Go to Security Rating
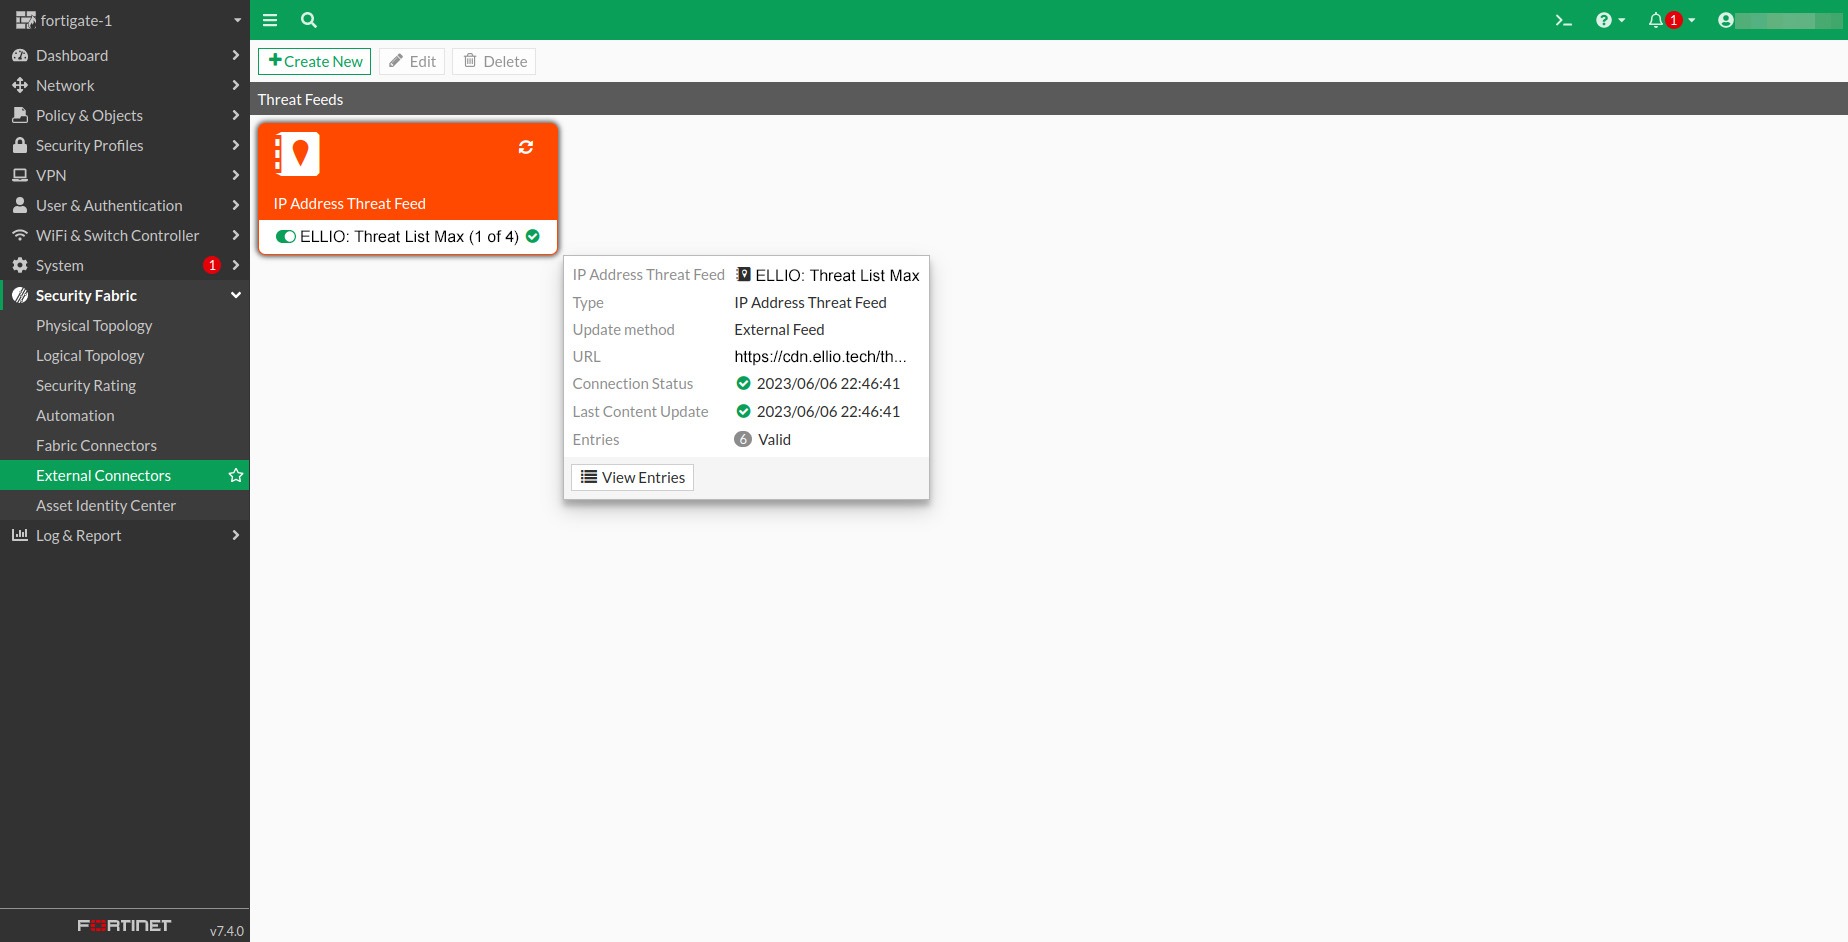 (86, 386)
